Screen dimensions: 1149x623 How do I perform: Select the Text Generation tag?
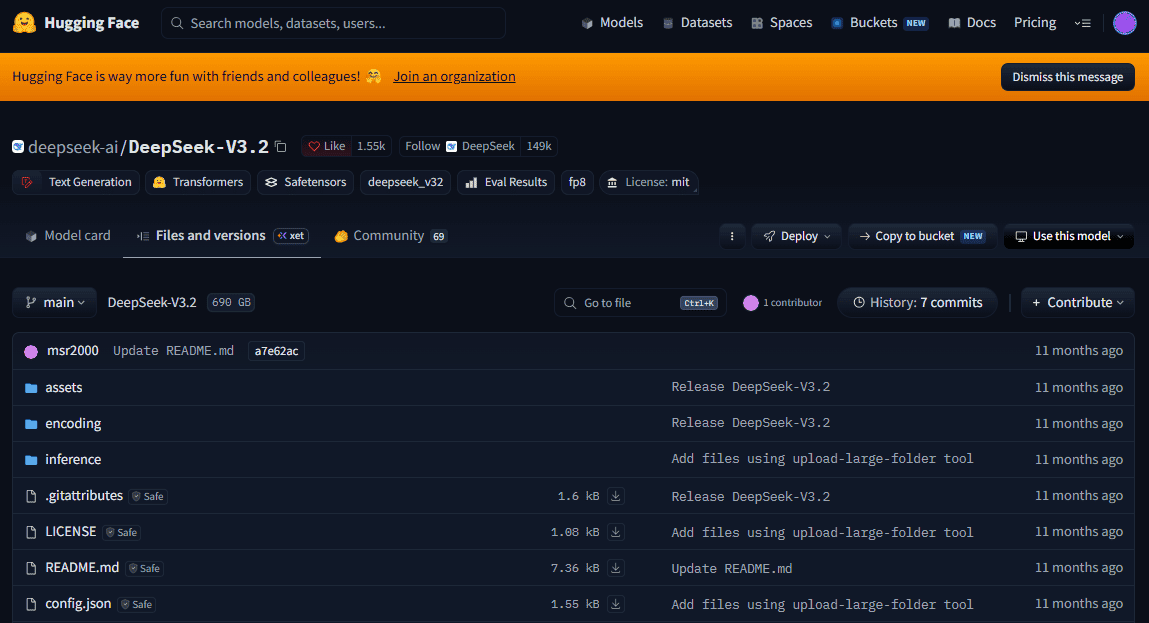click(76, 182)
